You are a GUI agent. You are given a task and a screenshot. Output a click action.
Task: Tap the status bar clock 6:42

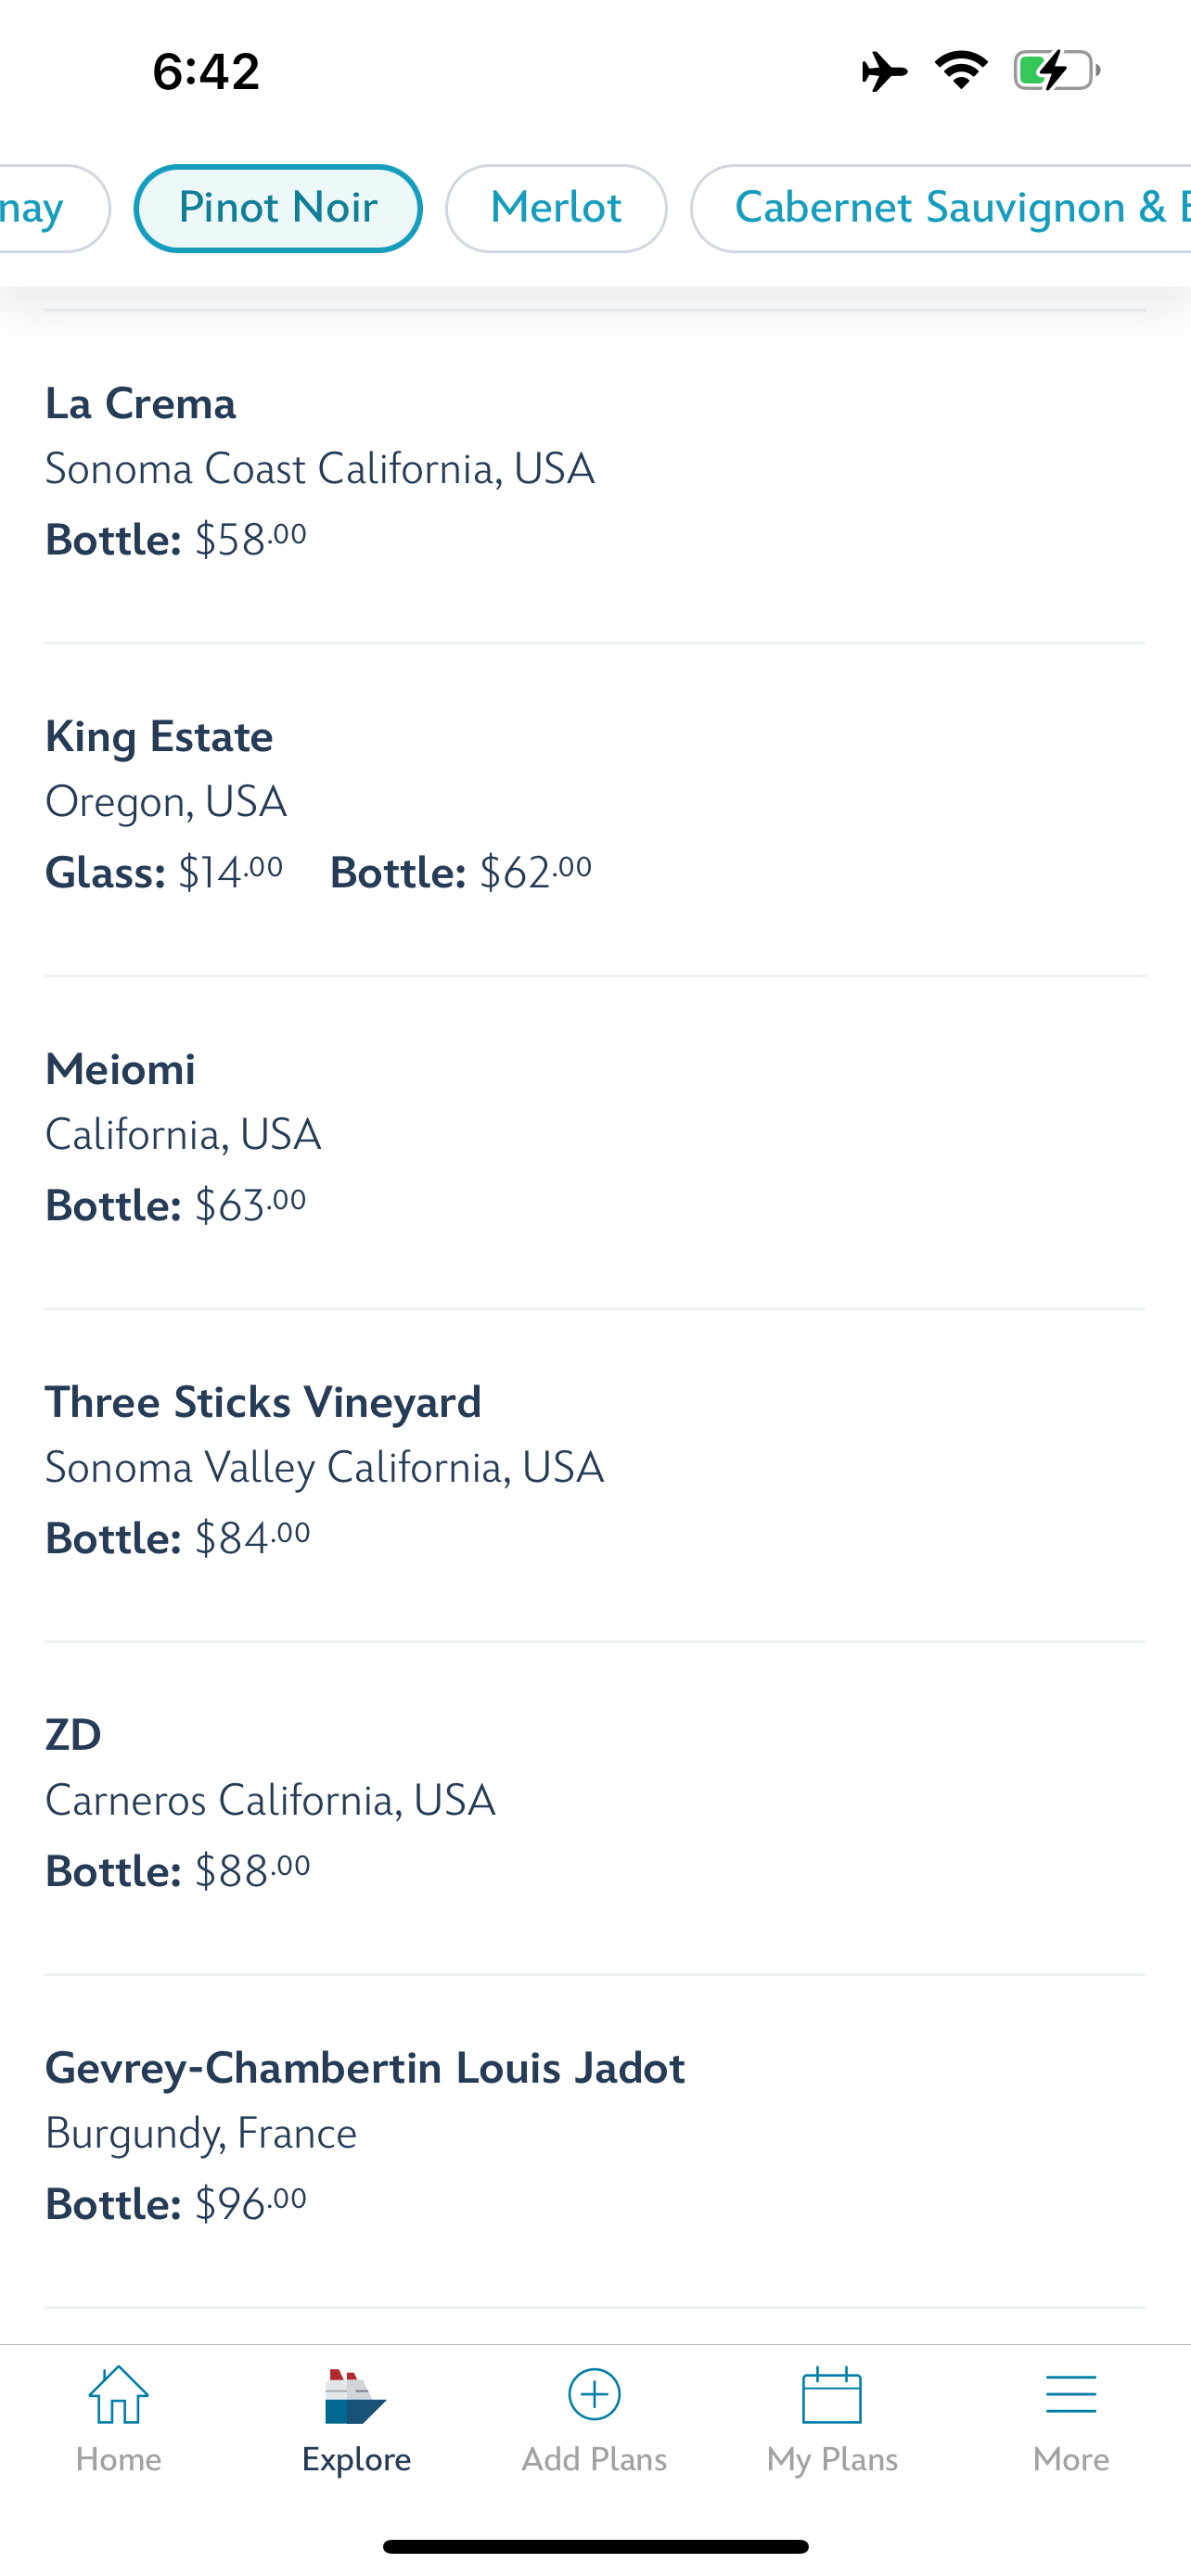(x=206, y=71)
